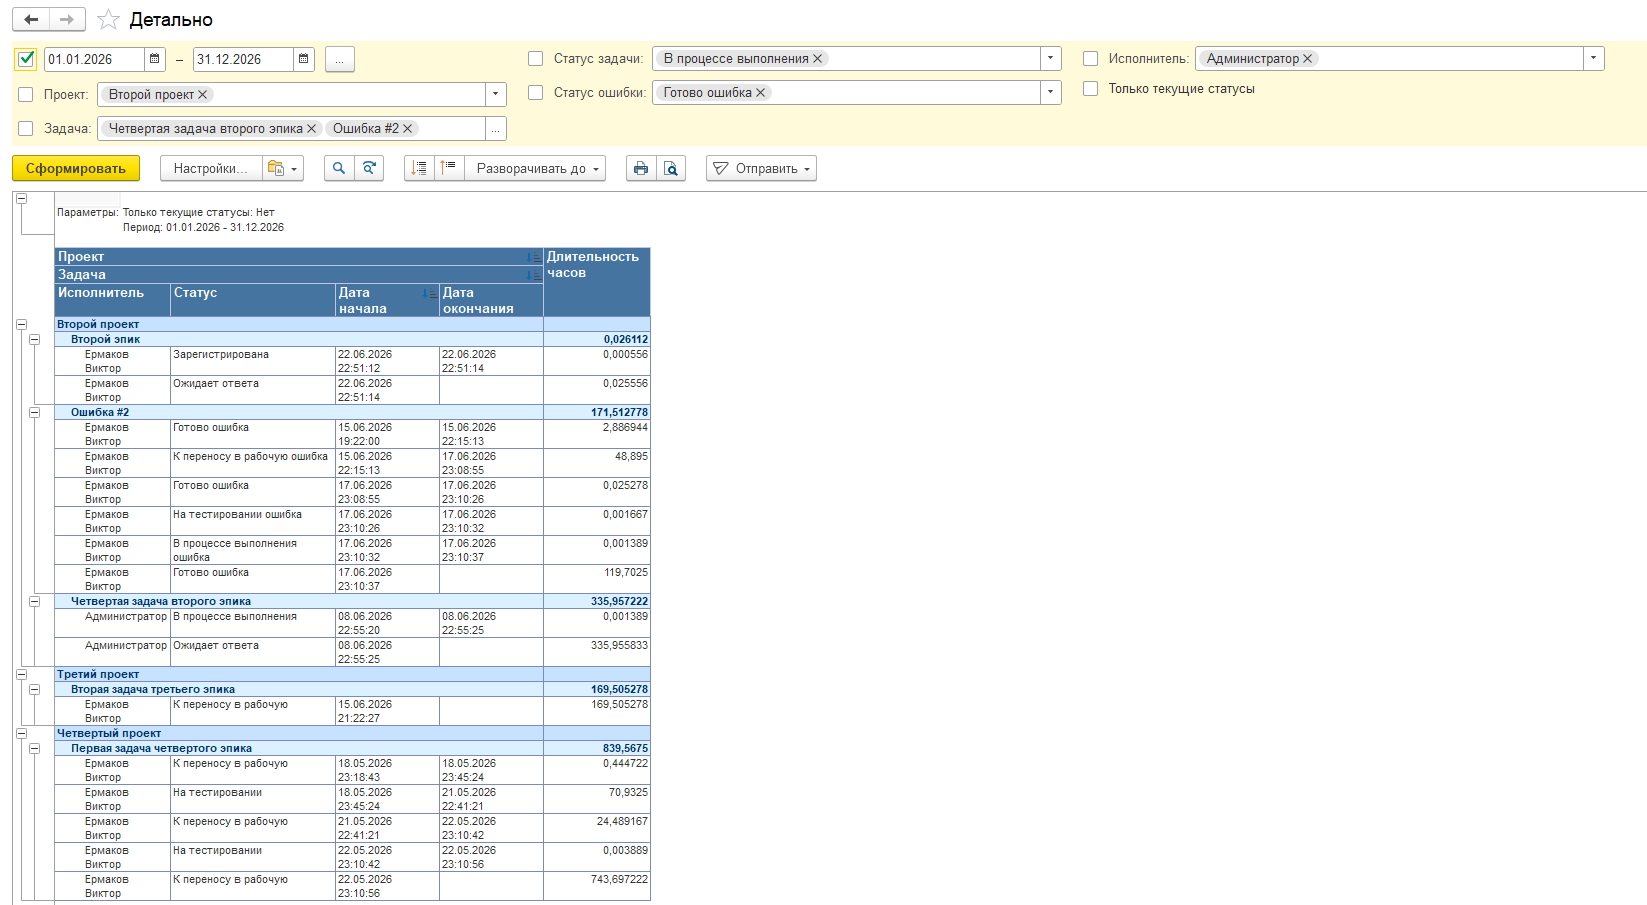Click sort icon in Задача header
The image size is (1647, 905).
[534, 275]
